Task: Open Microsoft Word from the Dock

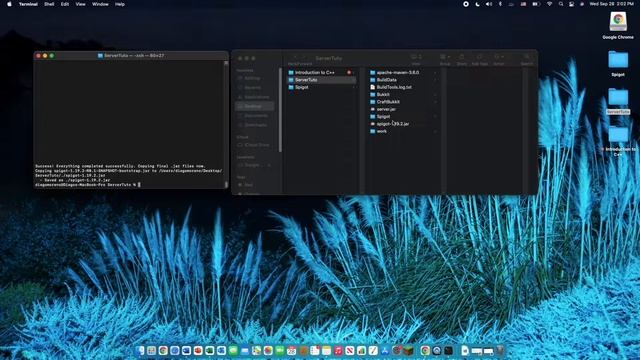Action: click(x=187, y=350)
